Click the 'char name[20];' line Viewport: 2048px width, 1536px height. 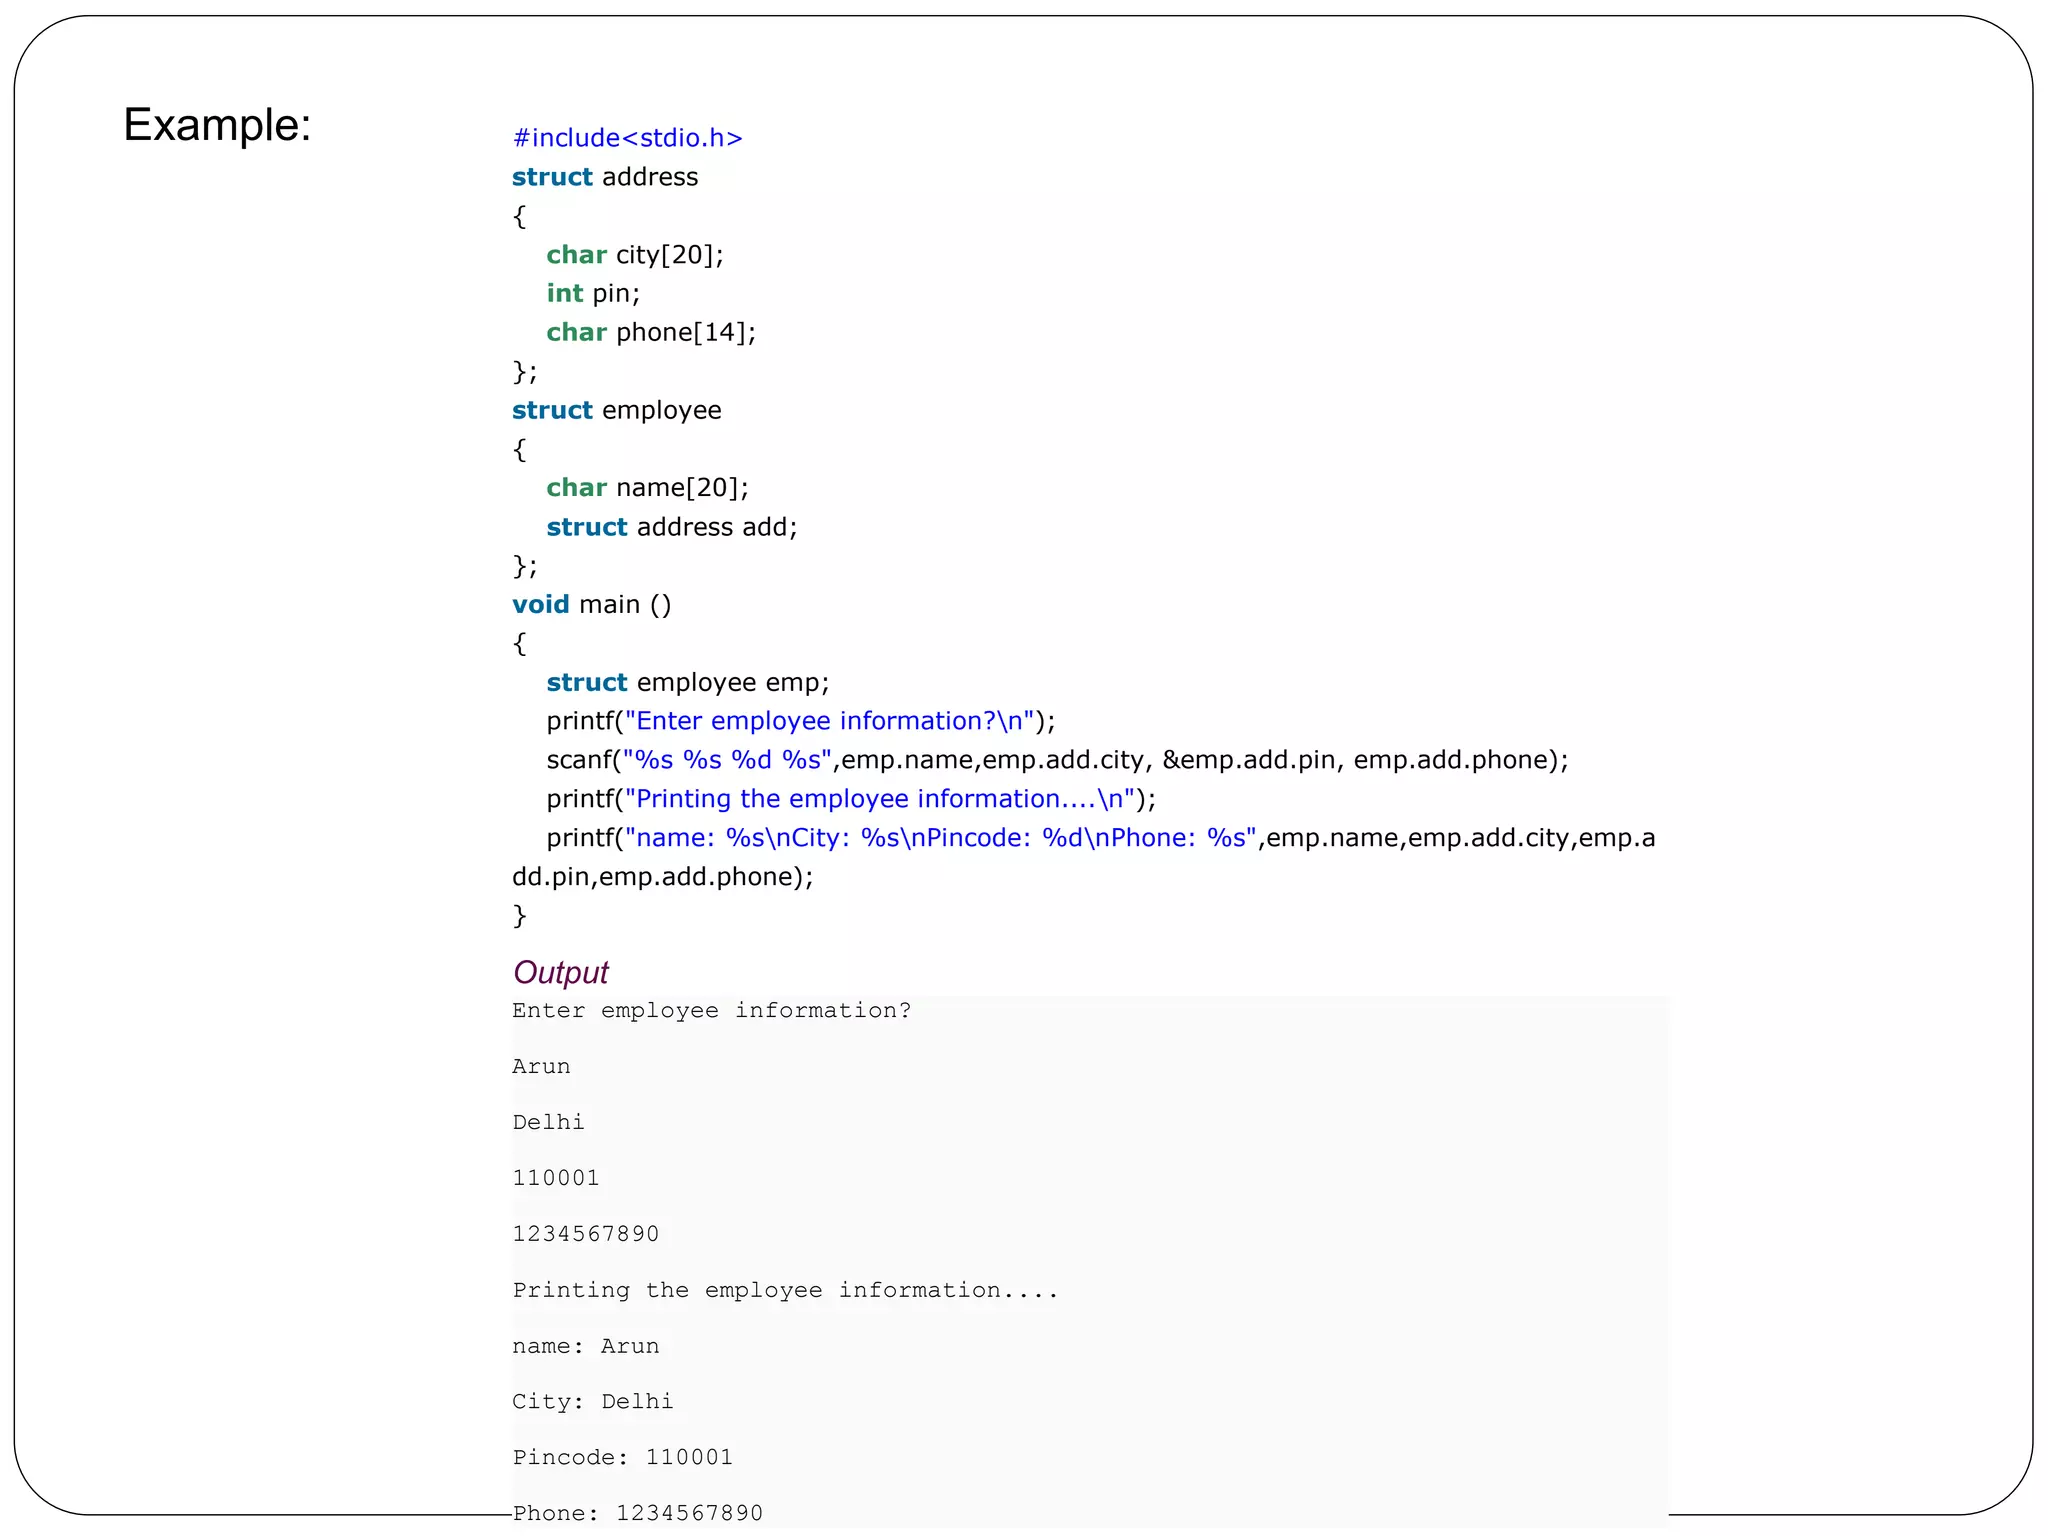pos(646,488)
